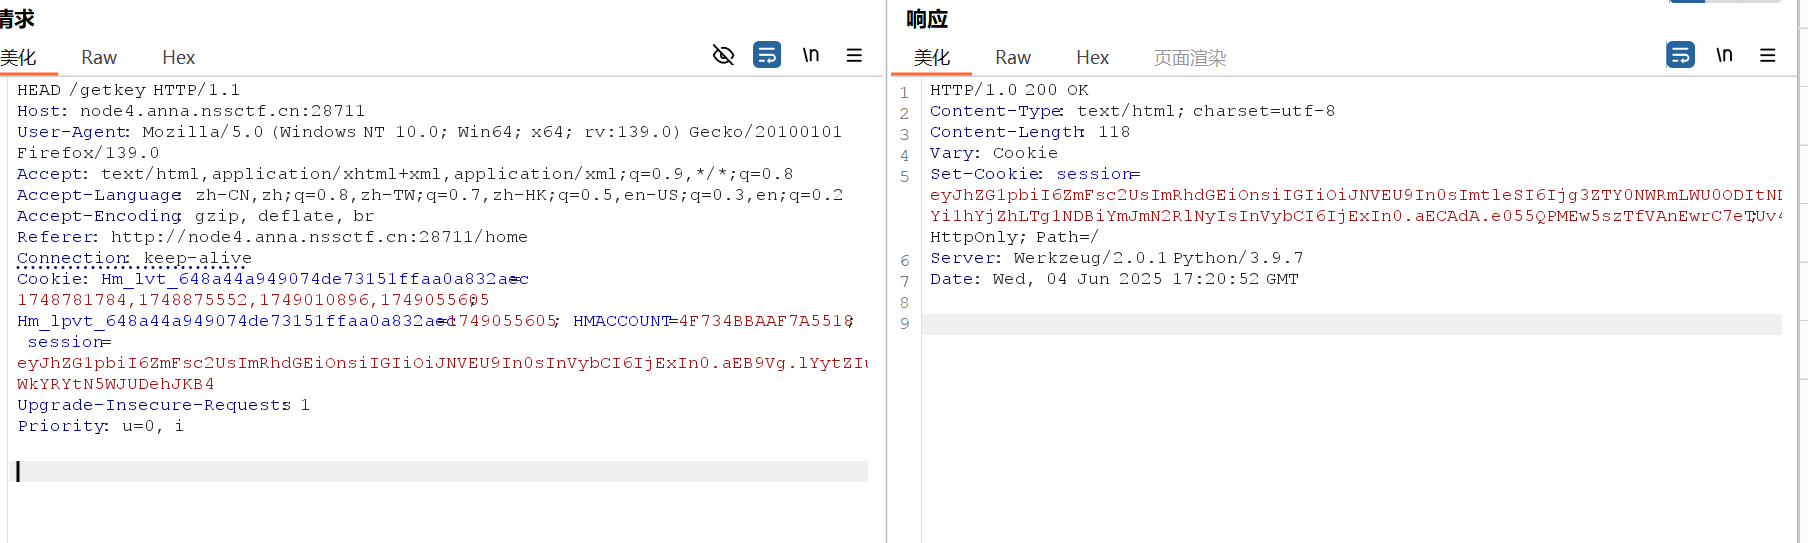The width and height of the screenshot is (1808, 543).
Task: Select the request 美化 tab
Action: (x=19, y=58)
